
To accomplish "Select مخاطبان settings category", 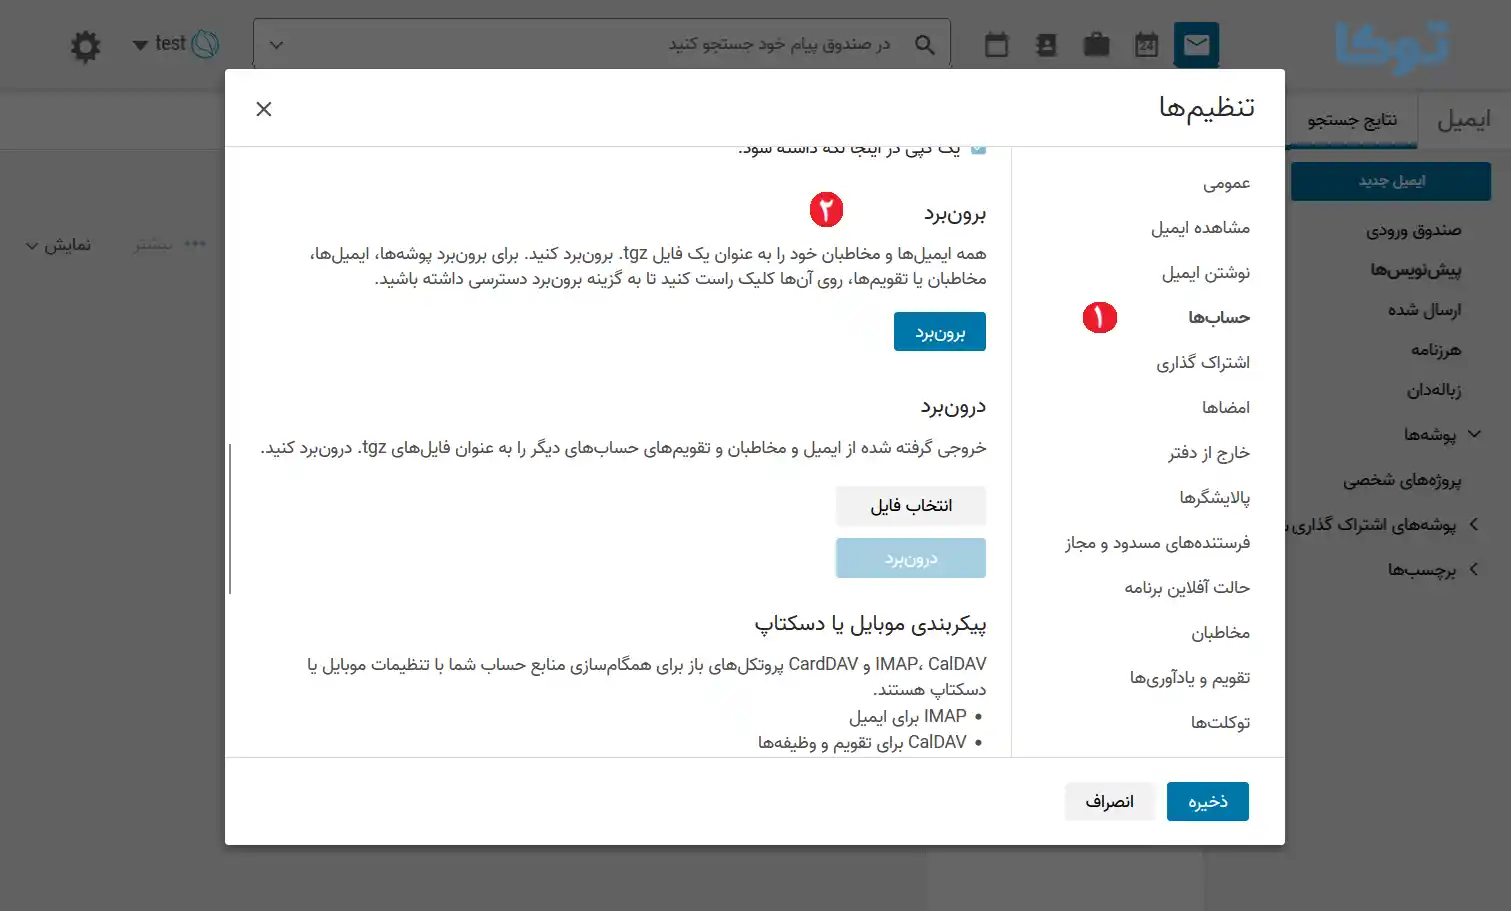I will (1220, 633).
